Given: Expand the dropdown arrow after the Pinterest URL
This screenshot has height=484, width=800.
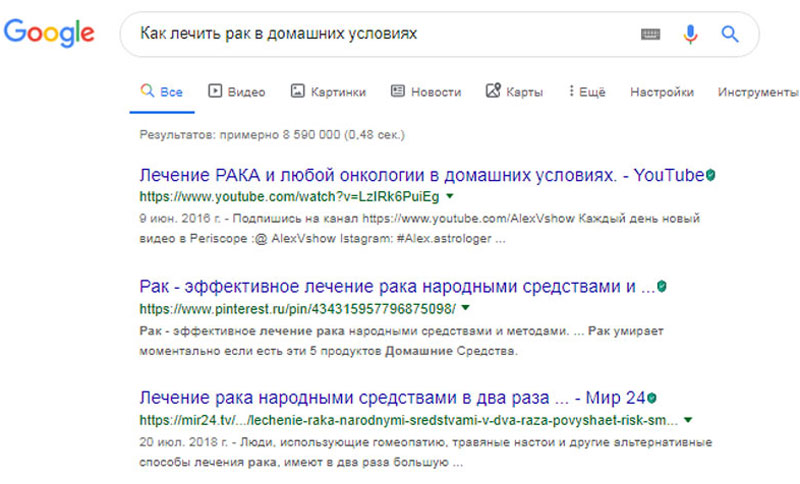Looking at the screenshot, I should pyautogui.click(x=465, y=308).
